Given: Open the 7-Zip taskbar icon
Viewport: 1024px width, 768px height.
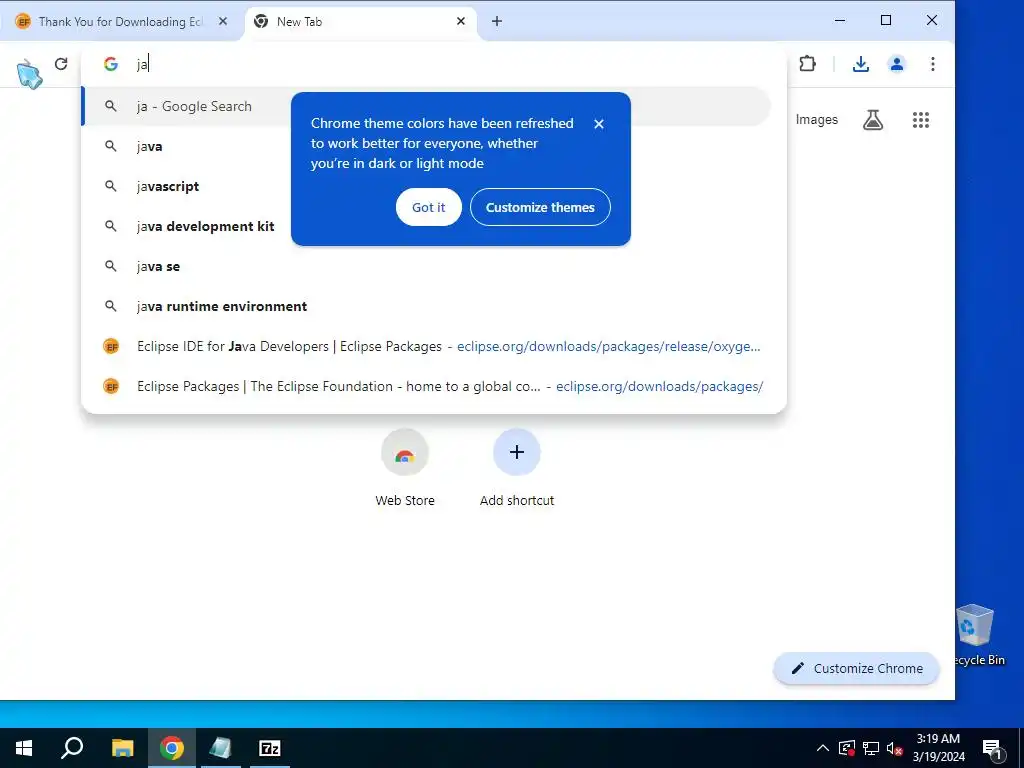Looking at the screenshot, I should (x=270, y=748).
